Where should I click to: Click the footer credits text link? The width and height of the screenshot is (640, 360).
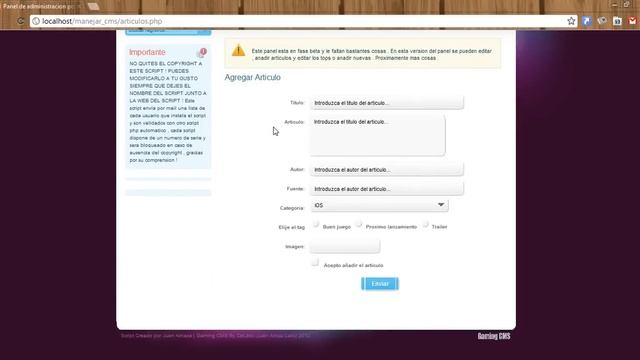point(216,336)
